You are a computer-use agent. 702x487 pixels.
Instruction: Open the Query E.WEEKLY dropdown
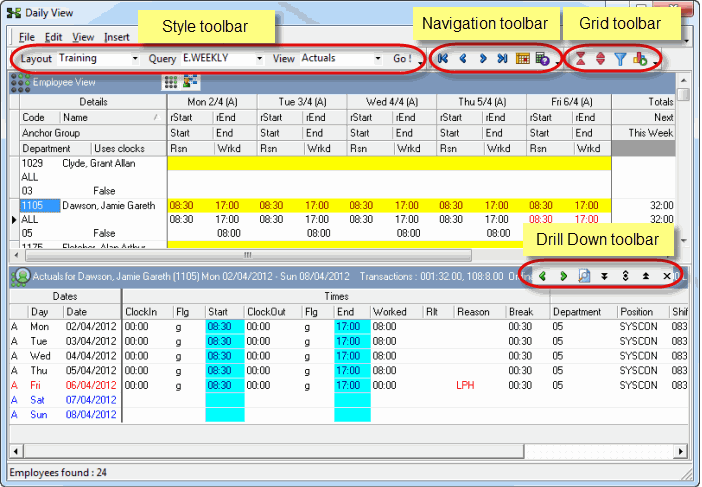coord(259,59)
